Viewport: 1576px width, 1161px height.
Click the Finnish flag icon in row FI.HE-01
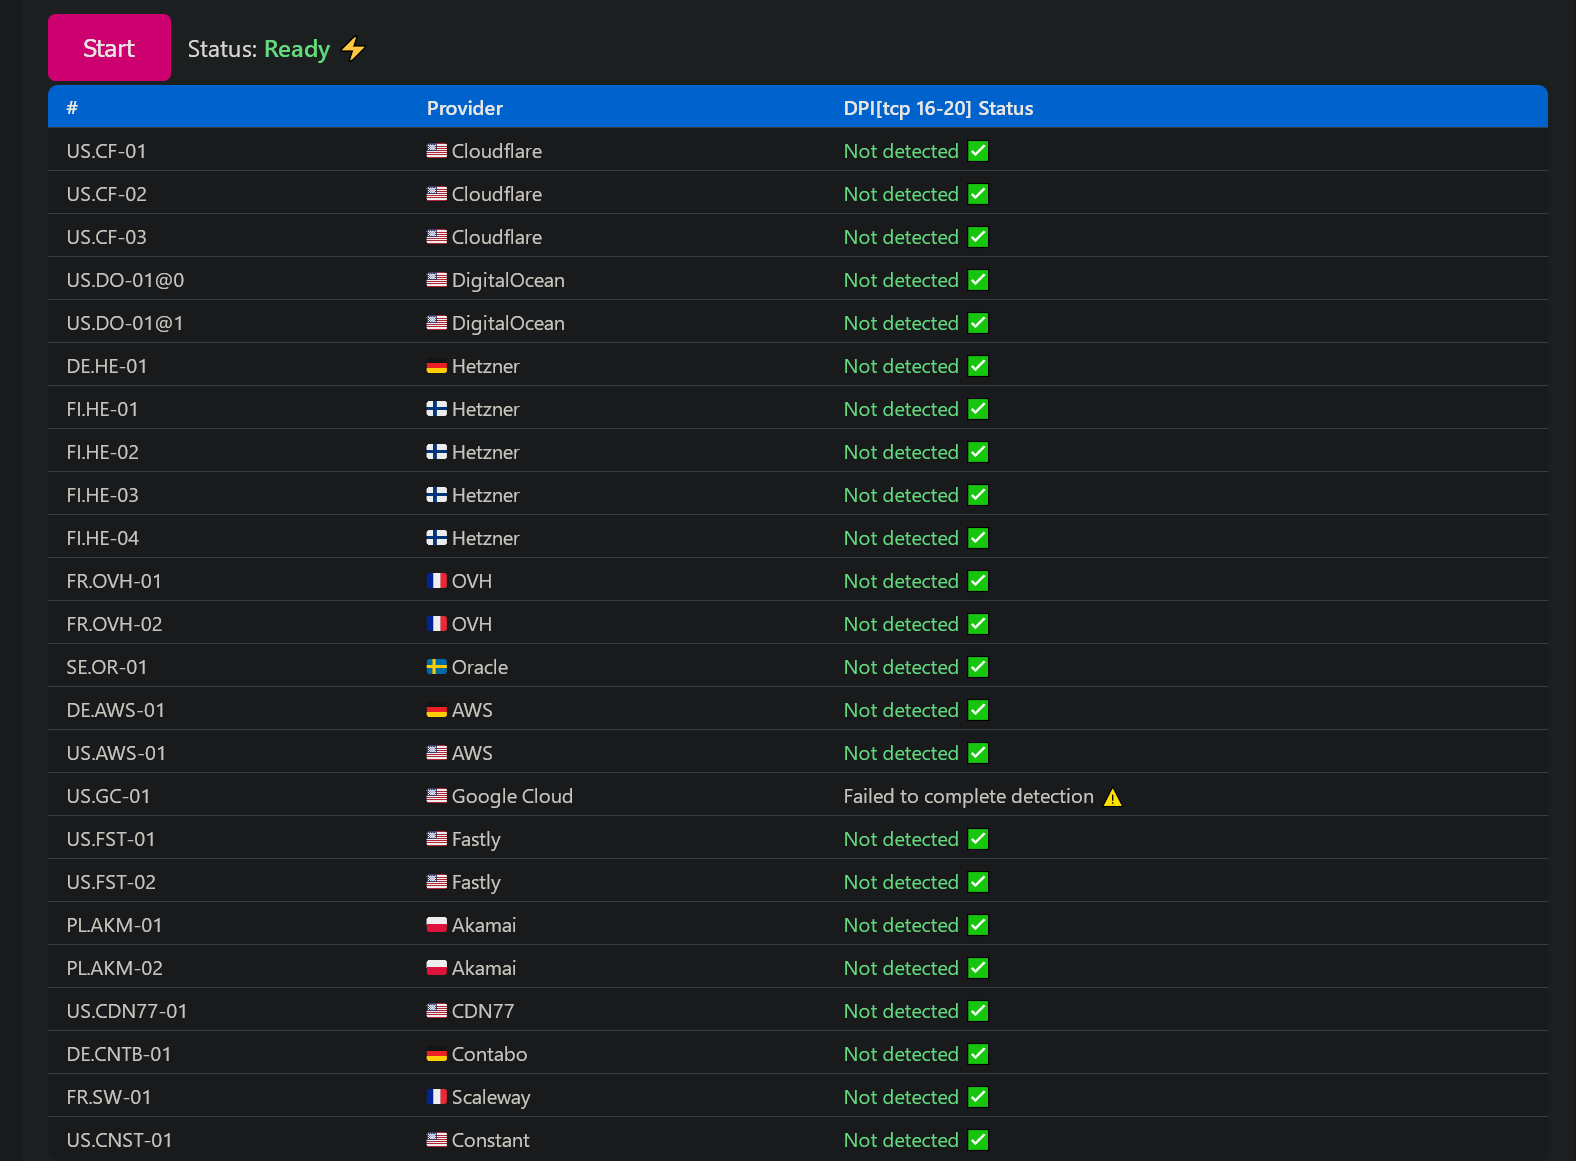click(x=437, y=409)
